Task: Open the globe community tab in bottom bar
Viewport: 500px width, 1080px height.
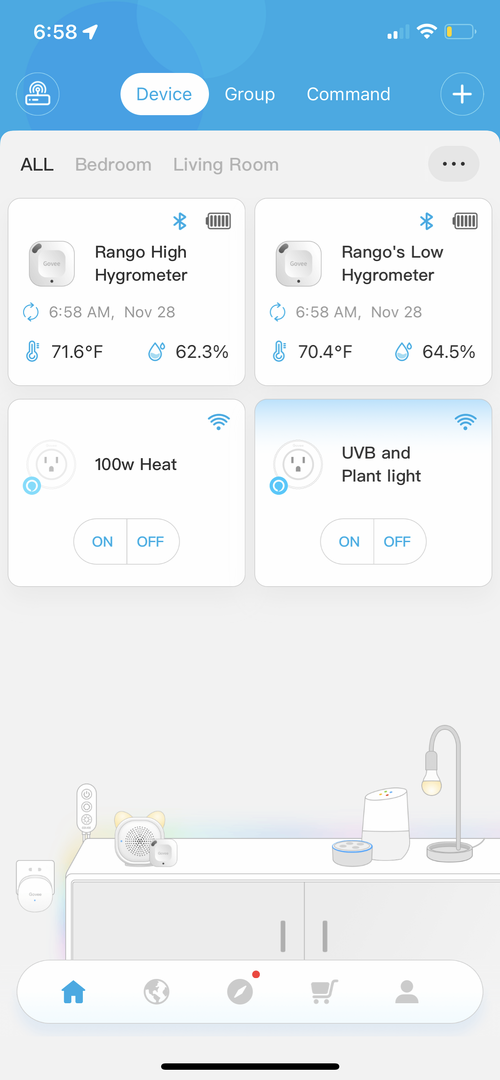Action: tap(156, 992)
